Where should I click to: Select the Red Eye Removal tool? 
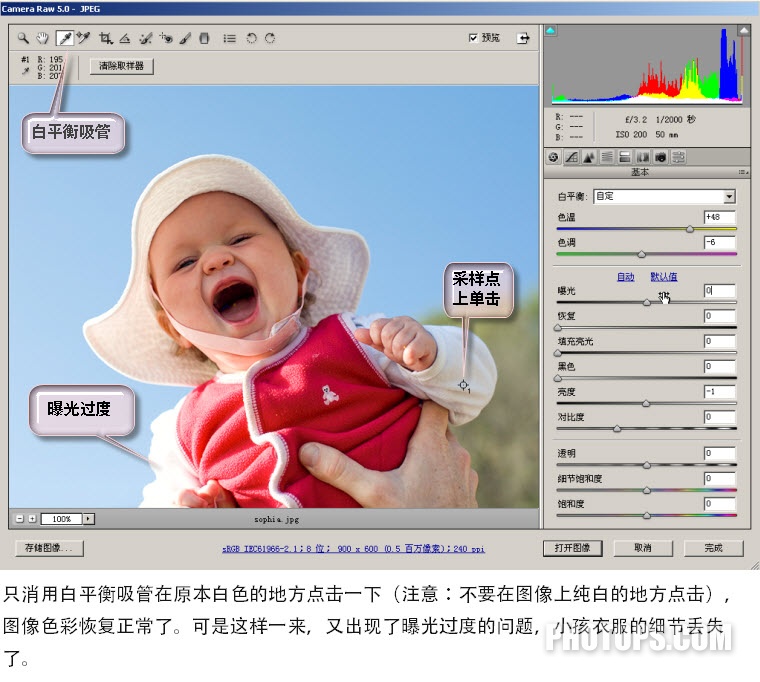[166, 38]
